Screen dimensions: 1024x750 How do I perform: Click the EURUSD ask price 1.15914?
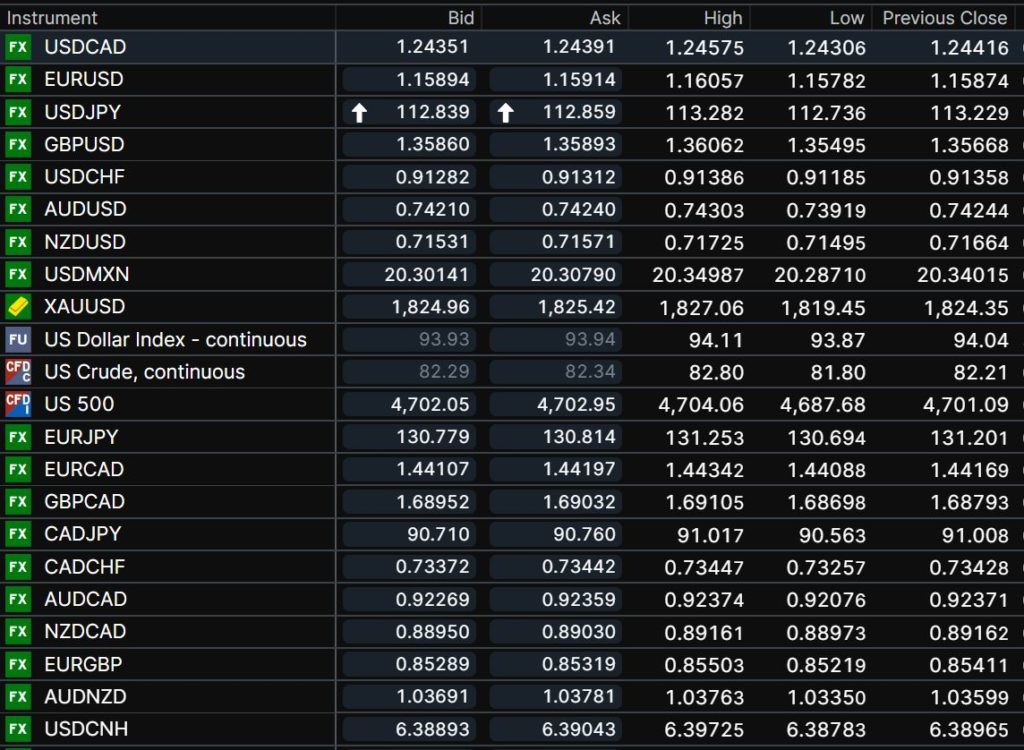click(578, 79)
